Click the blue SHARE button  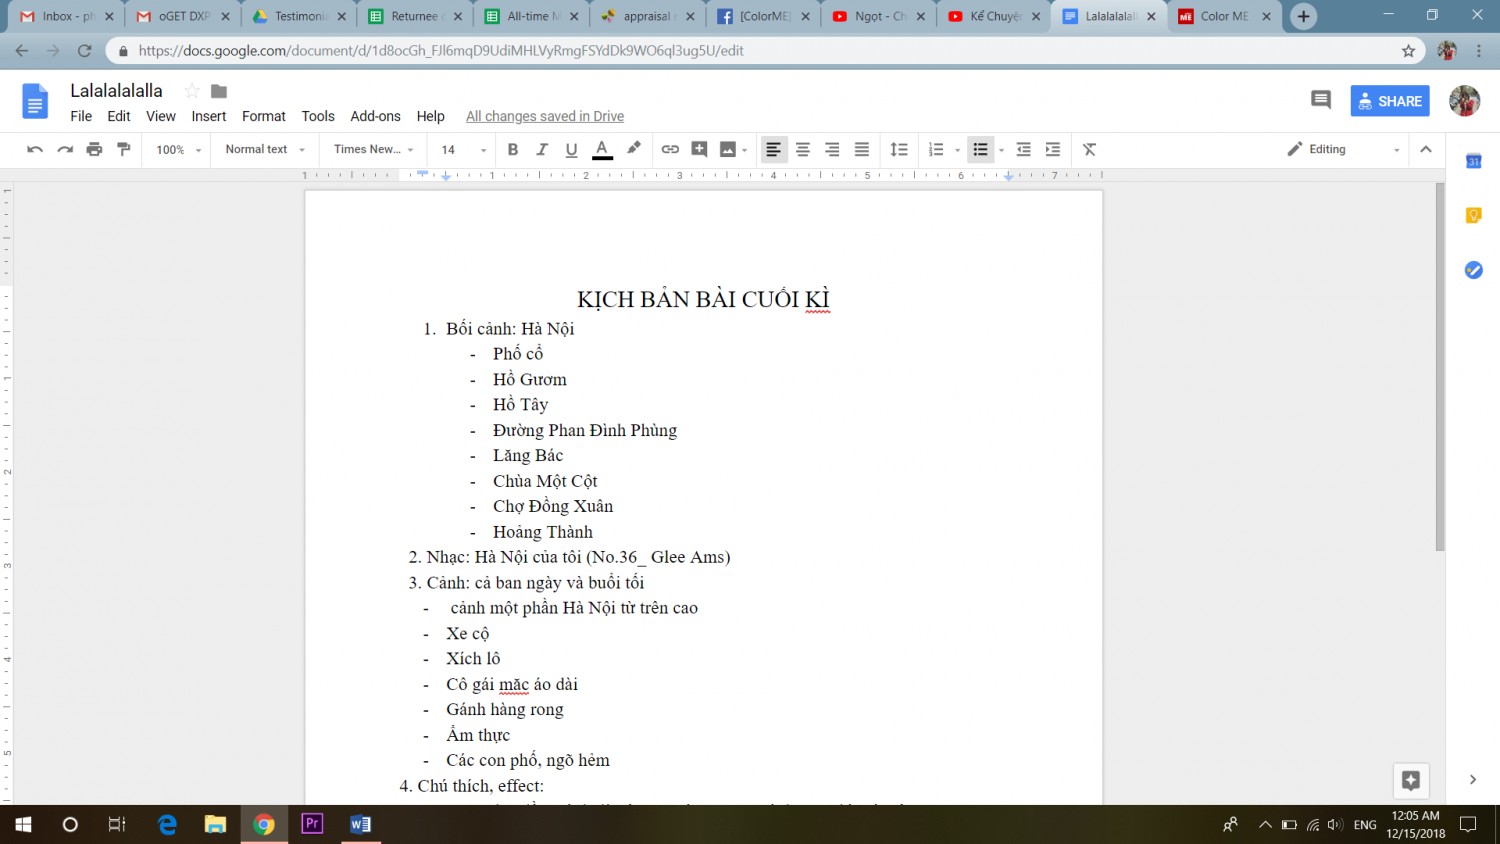[x=1390, y=101]
